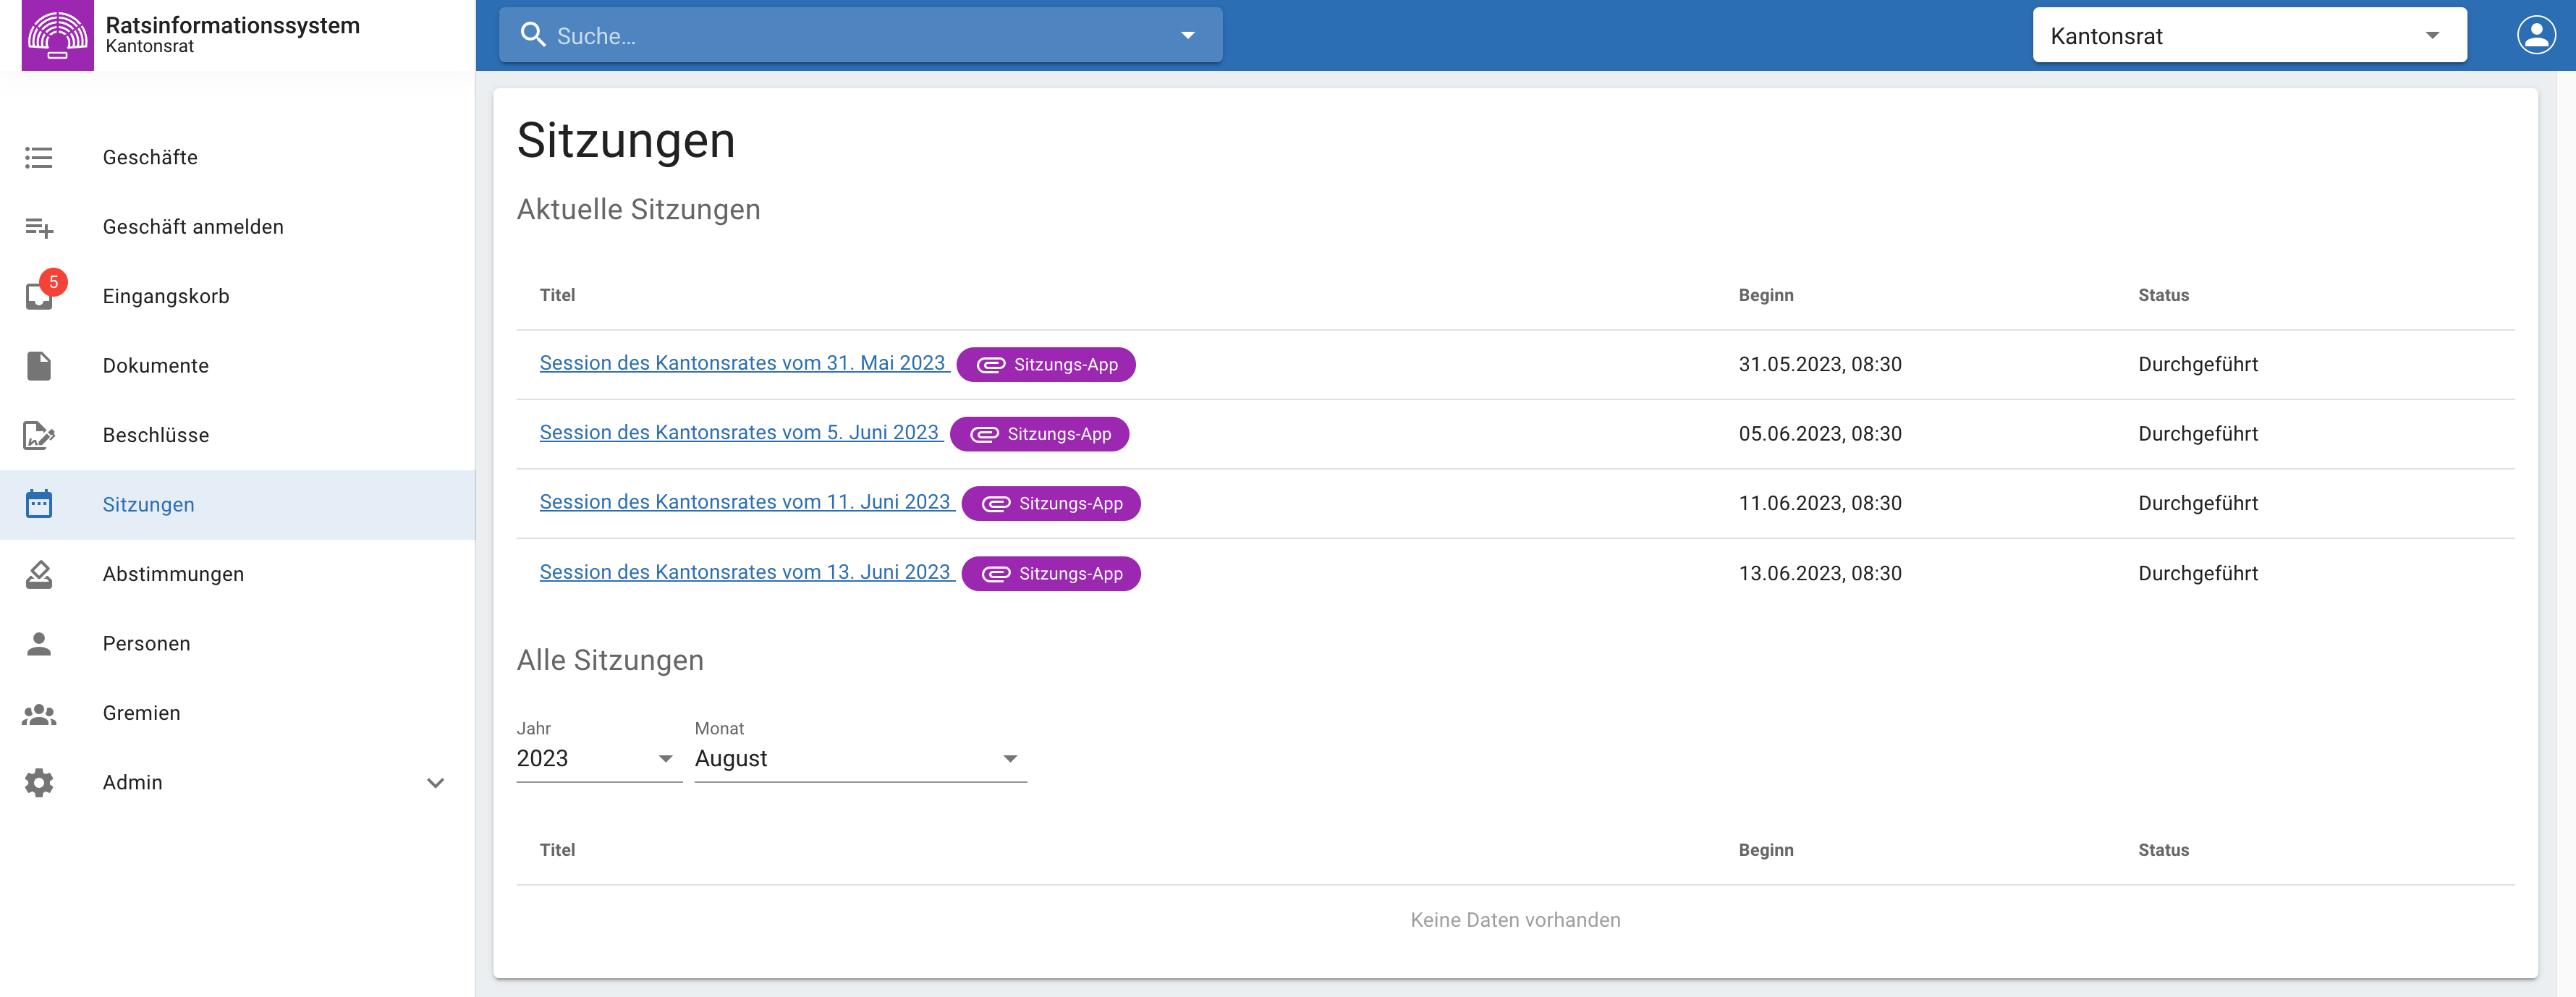Image resolution: width=2576 pixels, height=997 pixels.
Task: Go to Personen in sidebar
Action: point(146,644)
